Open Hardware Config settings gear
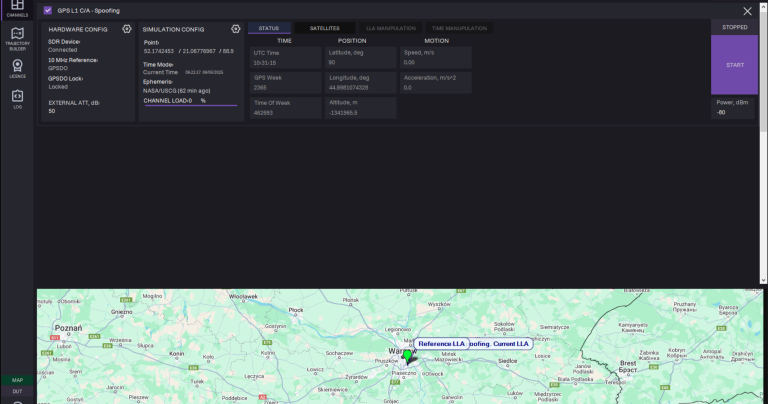 click(127, 29)
